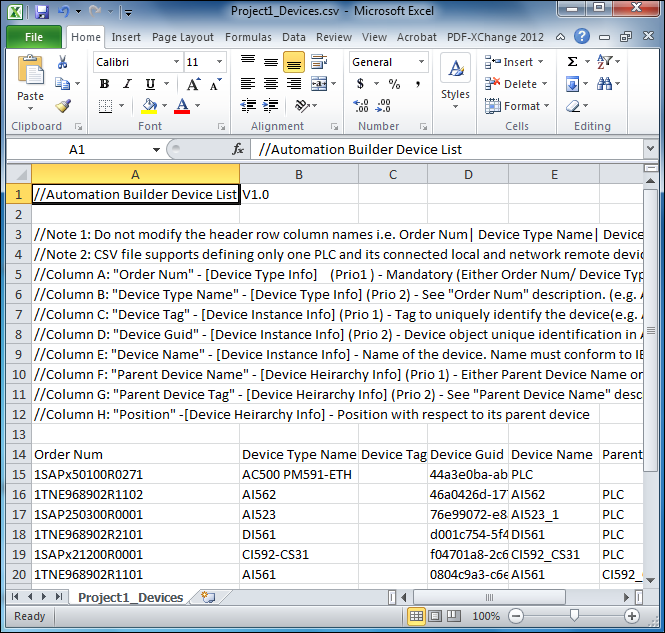The width and height of the screenshot is (665, 633).
Task: Select the Format Painter brush
Action: click(x=63, y=106)
